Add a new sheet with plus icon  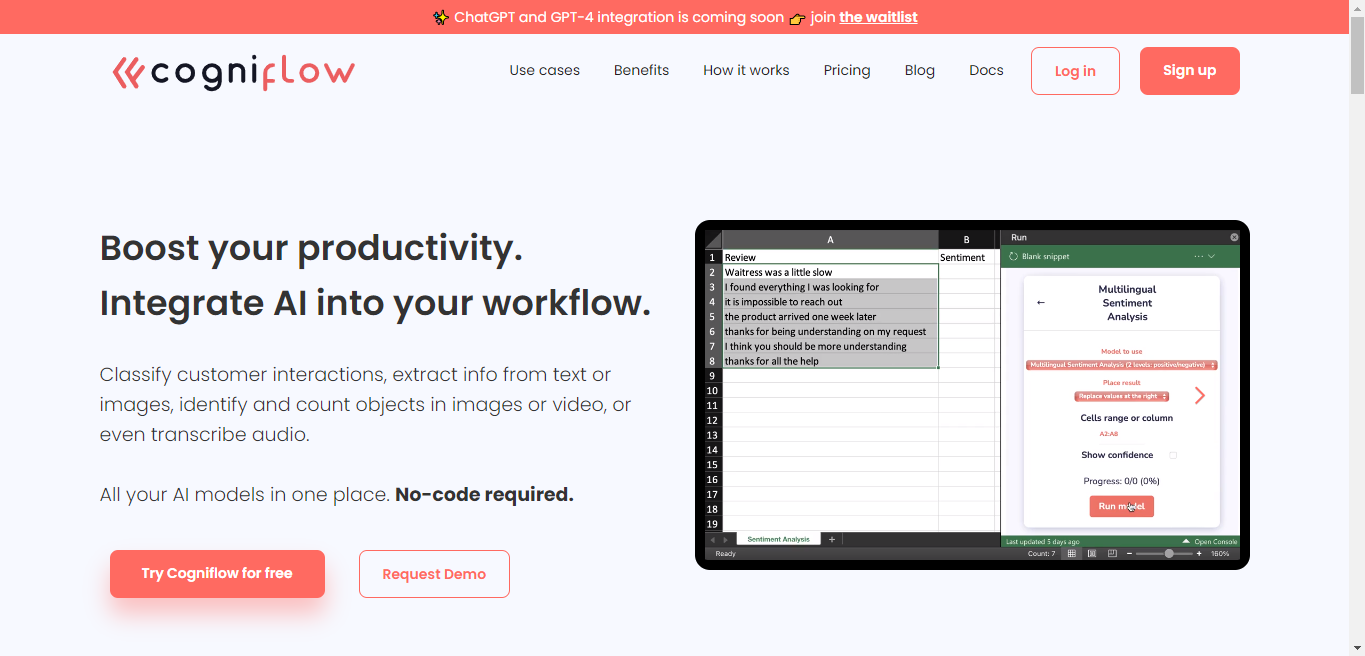[832, 539]
